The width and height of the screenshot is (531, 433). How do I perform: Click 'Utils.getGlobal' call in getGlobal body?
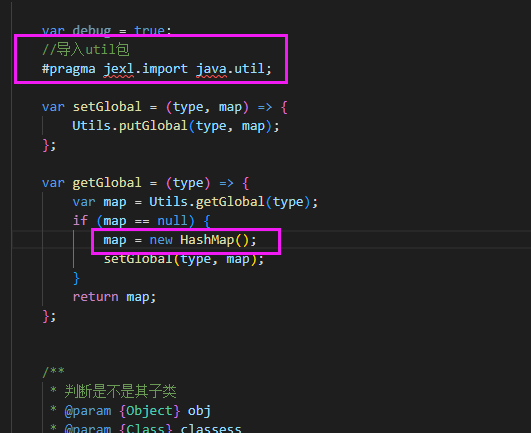click(x=207, y=202)
